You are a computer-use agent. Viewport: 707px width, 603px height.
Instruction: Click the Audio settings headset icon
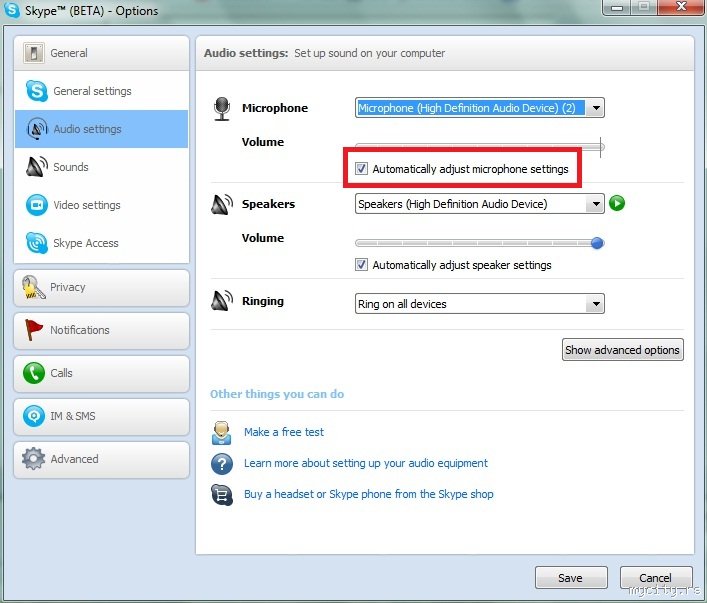click(37, 129)
